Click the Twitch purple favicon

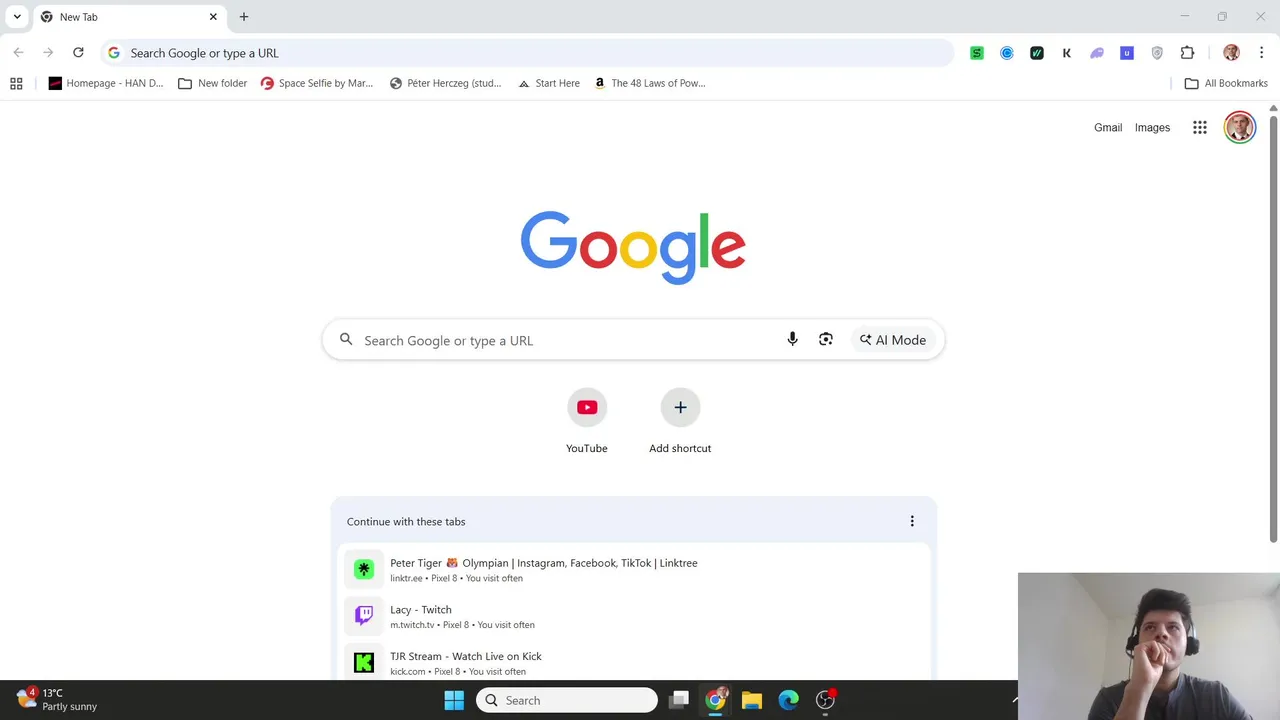364,616
